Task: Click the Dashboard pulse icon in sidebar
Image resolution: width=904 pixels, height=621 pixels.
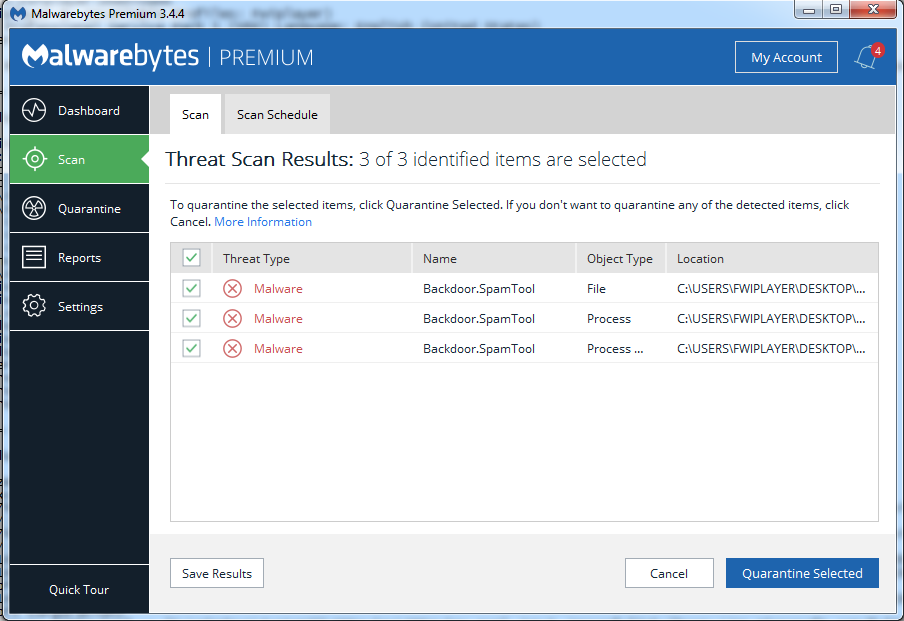Action: [35, 111]
